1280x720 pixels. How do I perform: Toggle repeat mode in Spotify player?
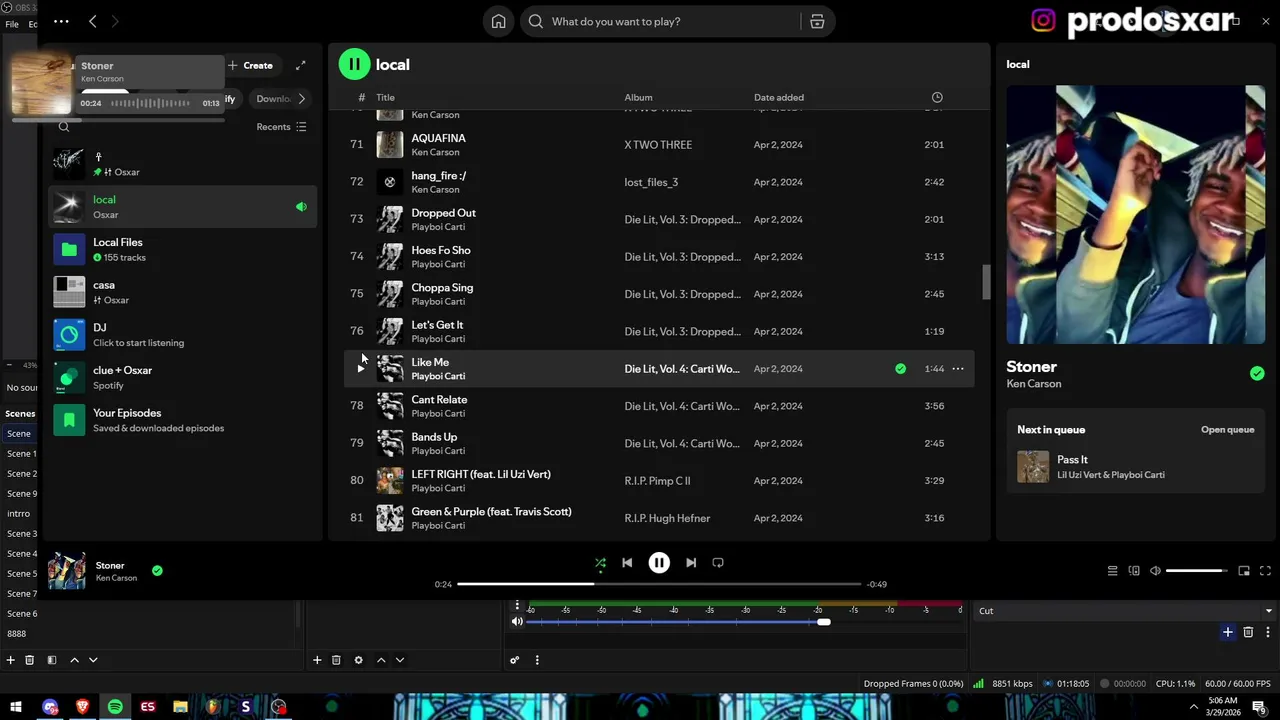(x=718, y=563)
